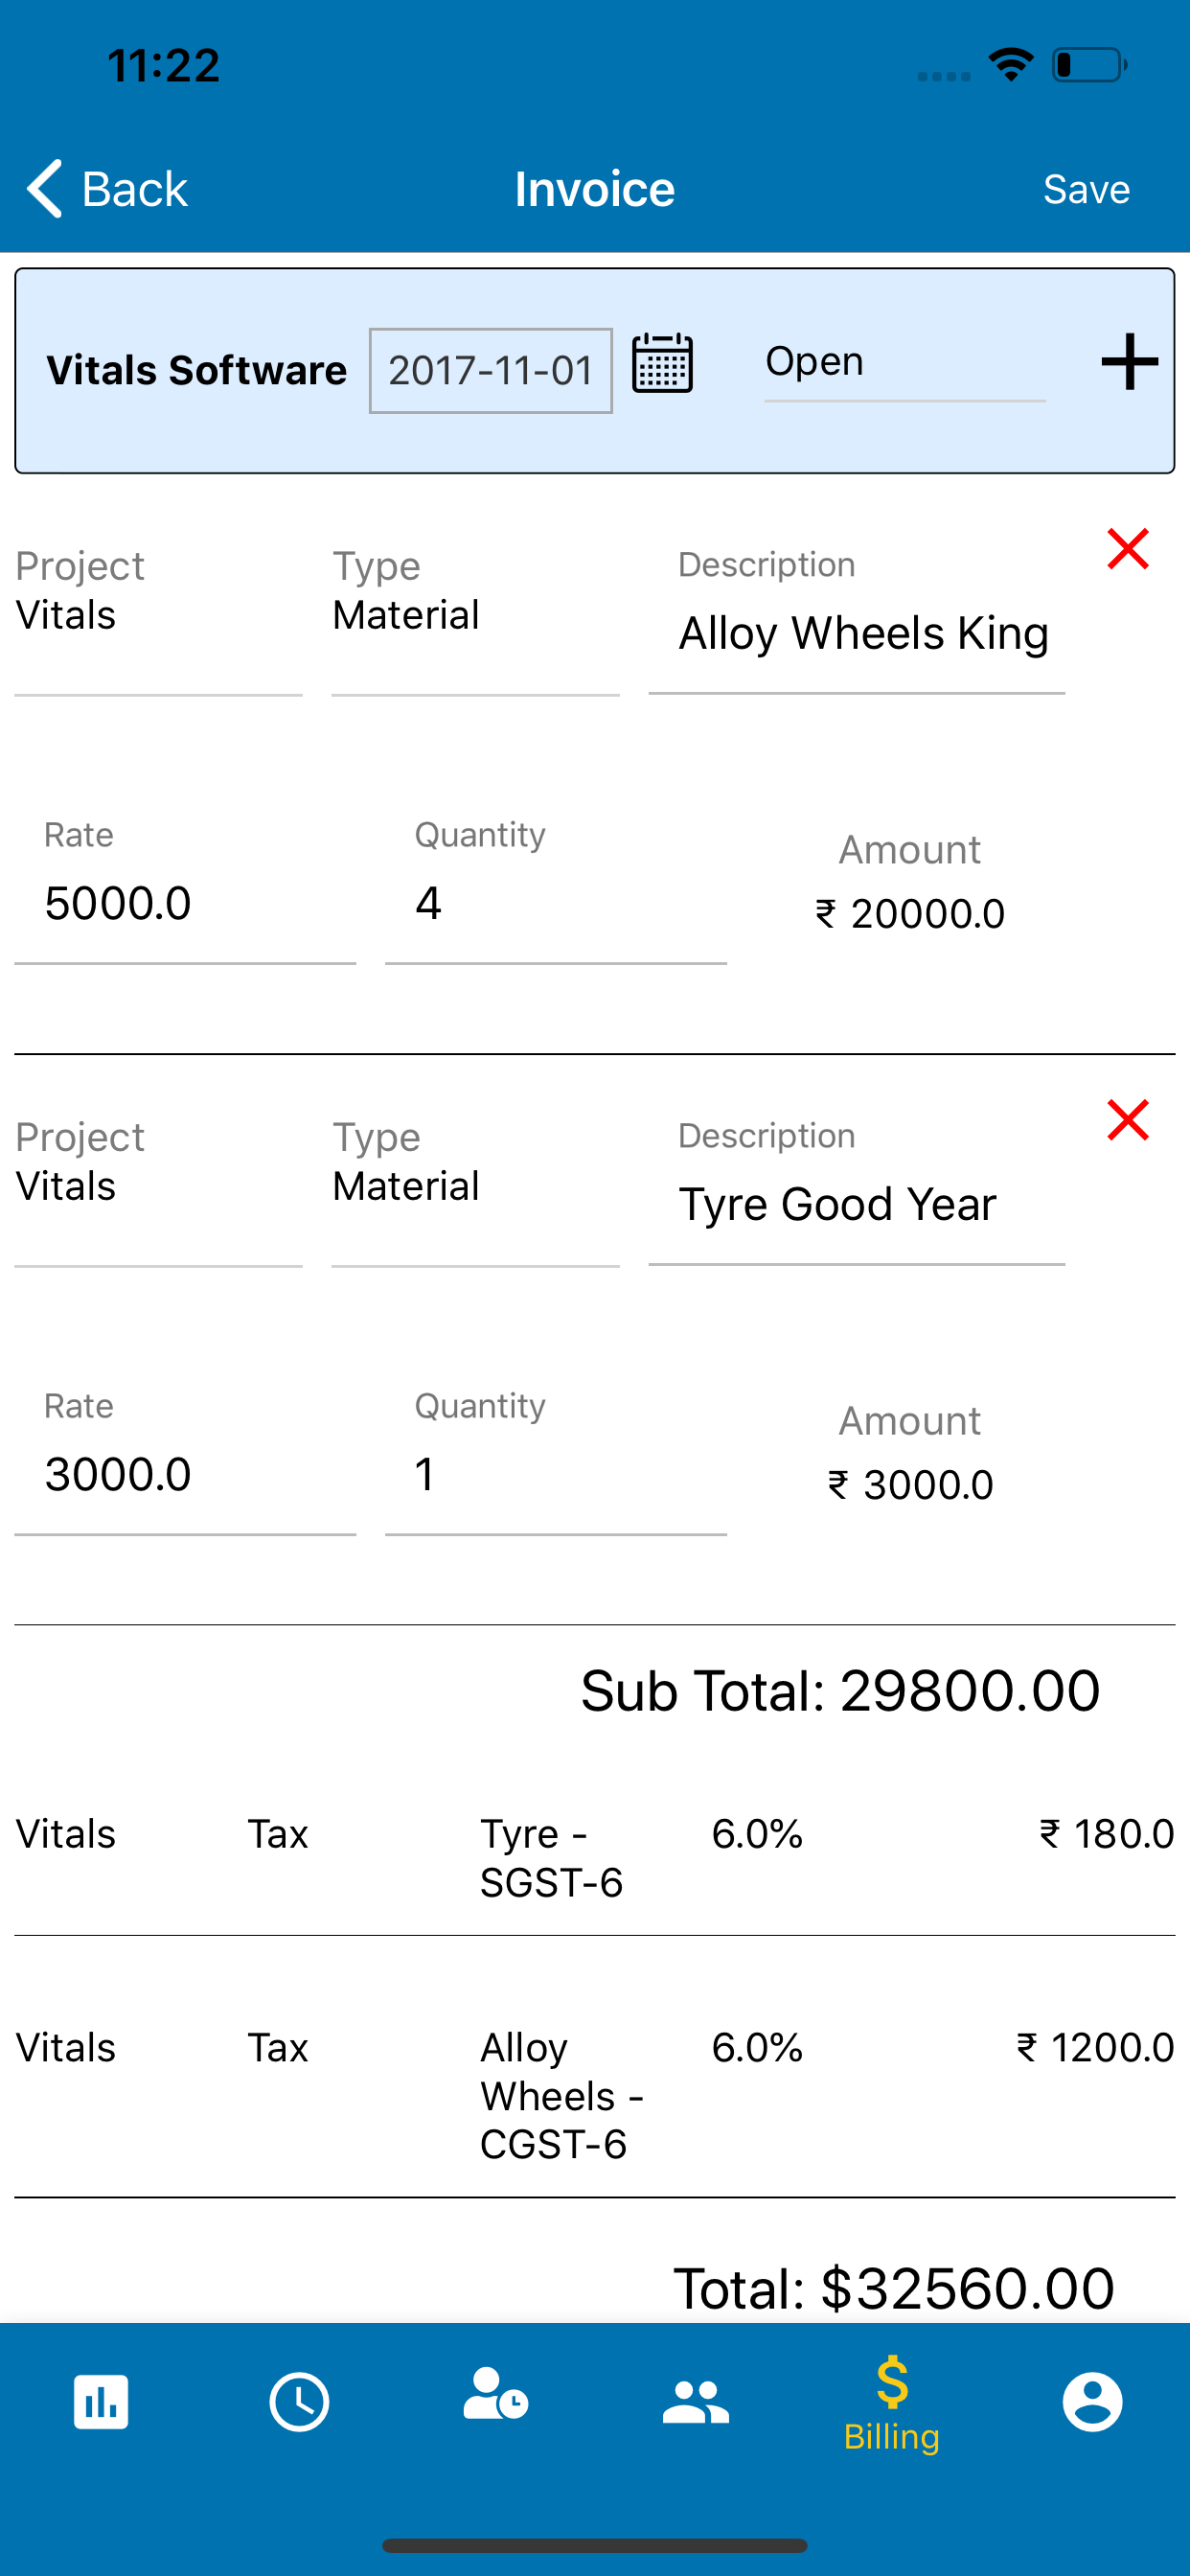Edit the rate field showing 5000.0
Image resolution: width=1190 pixels, height=2576 pixels.
[x=185, y=903]
